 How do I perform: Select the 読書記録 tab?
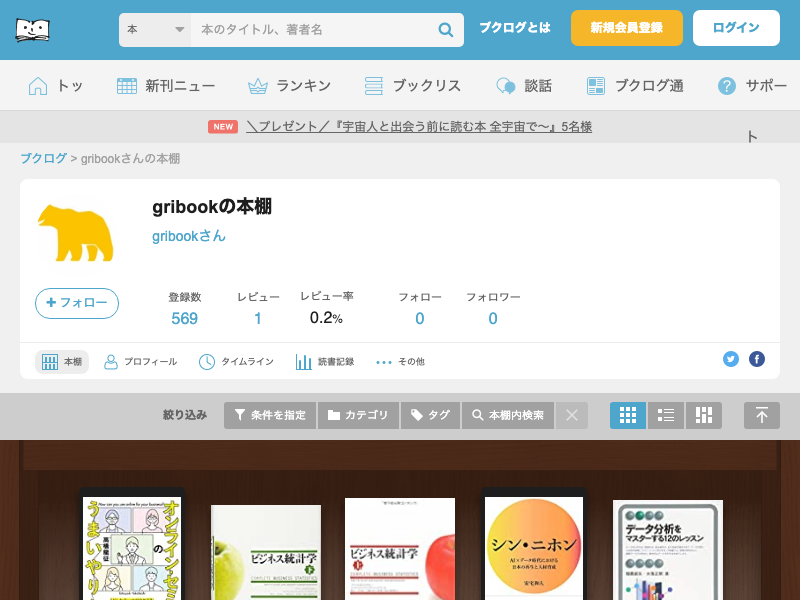tap(325, 362)
